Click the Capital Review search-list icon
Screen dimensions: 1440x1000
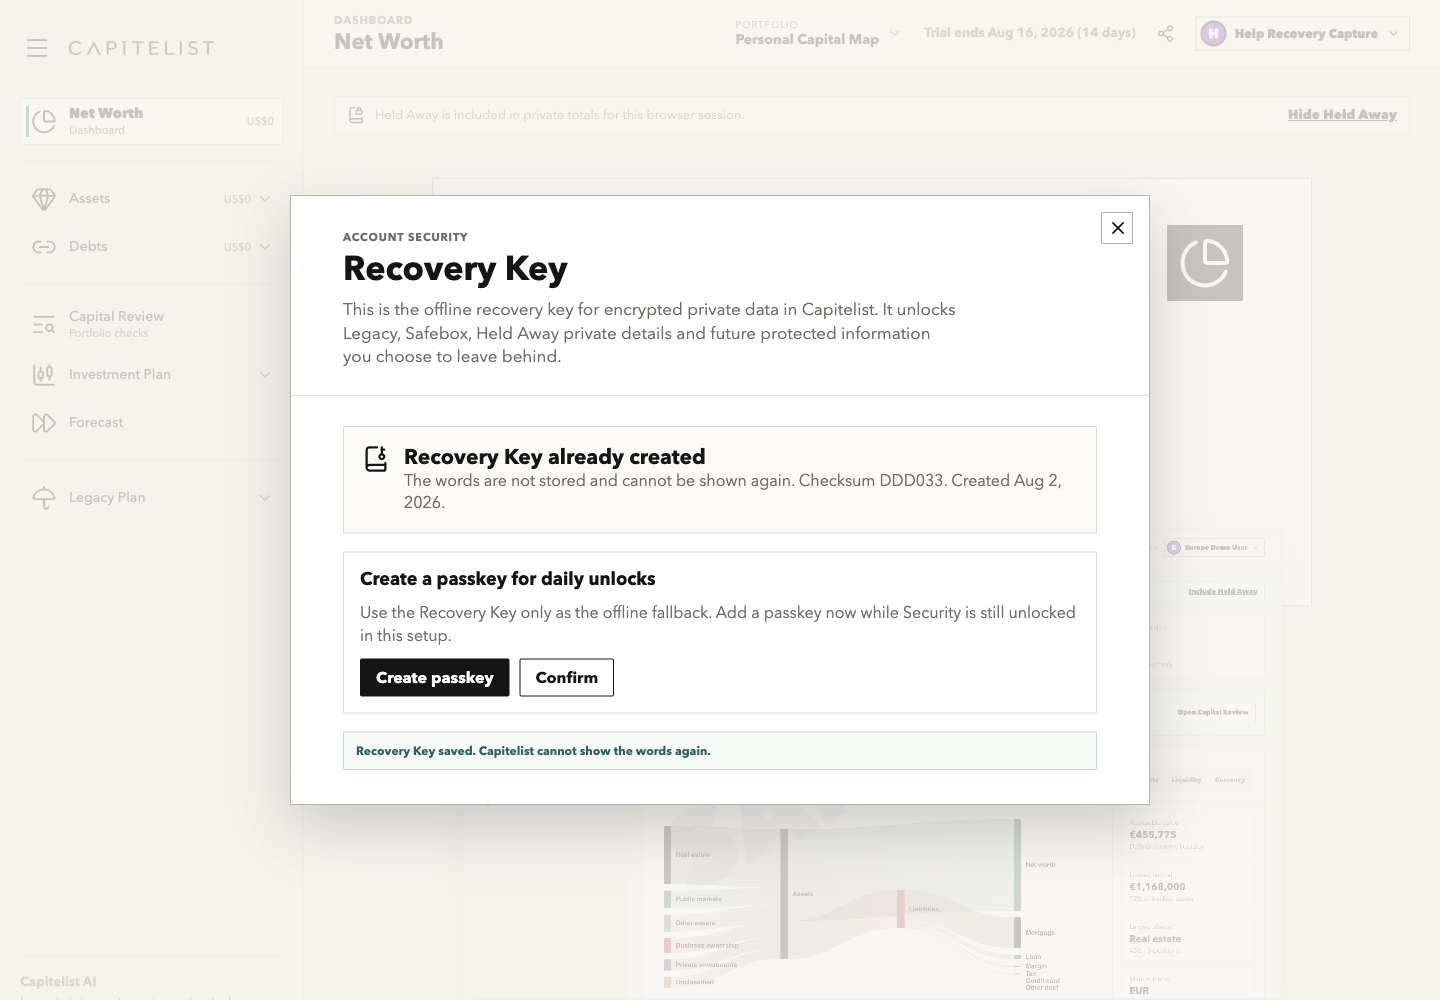click(44, 324)
